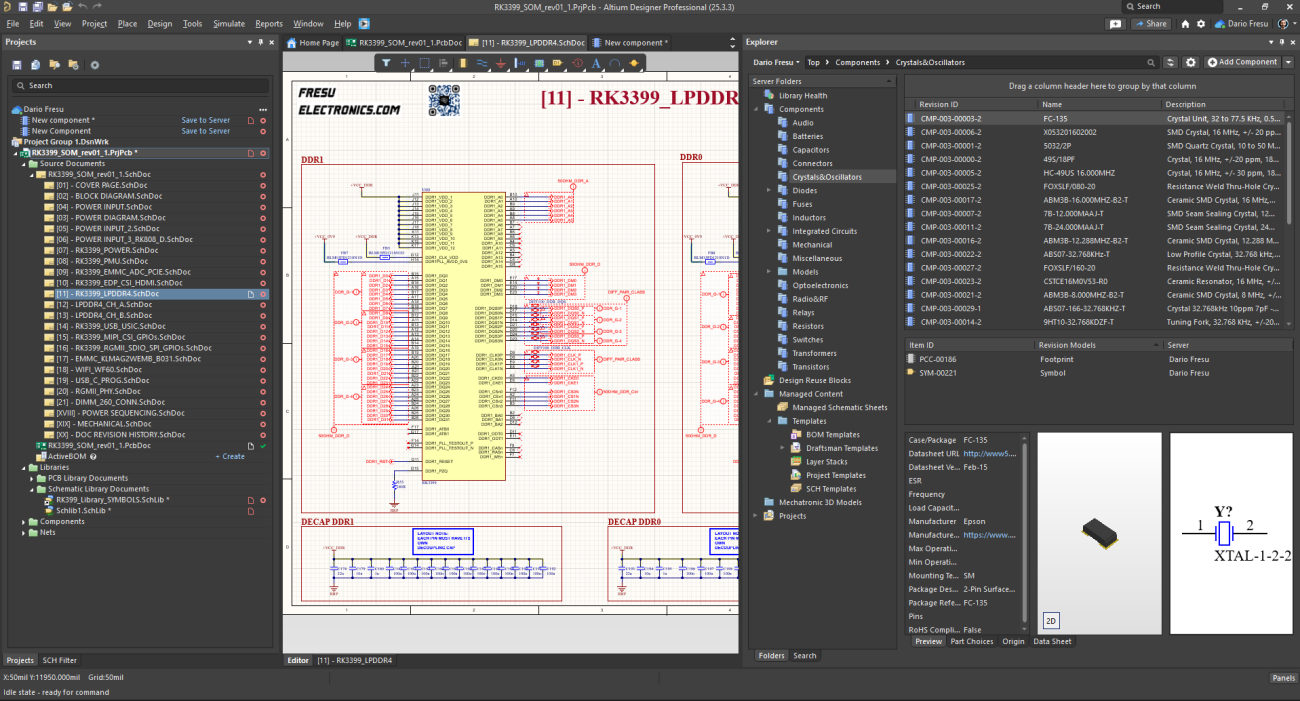This screenshot has width=1300, height=701.
Task: Click the align objects tool icon
Action: 443,63
